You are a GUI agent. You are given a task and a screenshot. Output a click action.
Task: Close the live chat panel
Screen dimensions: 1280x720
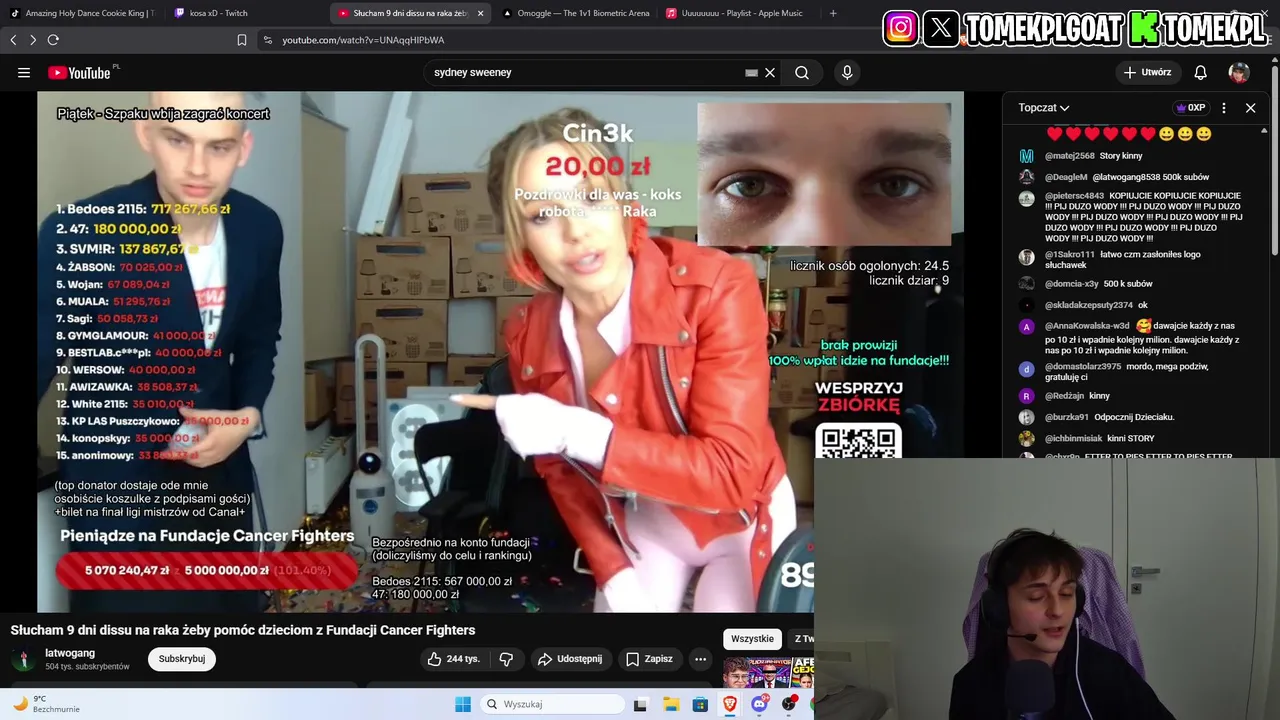(x=1250, y=108)
